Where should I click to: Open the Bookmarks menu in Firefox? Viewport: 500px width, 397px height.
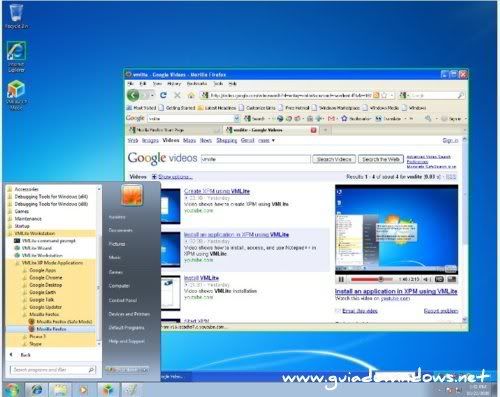pyautogui.click(x=197, y=84)
